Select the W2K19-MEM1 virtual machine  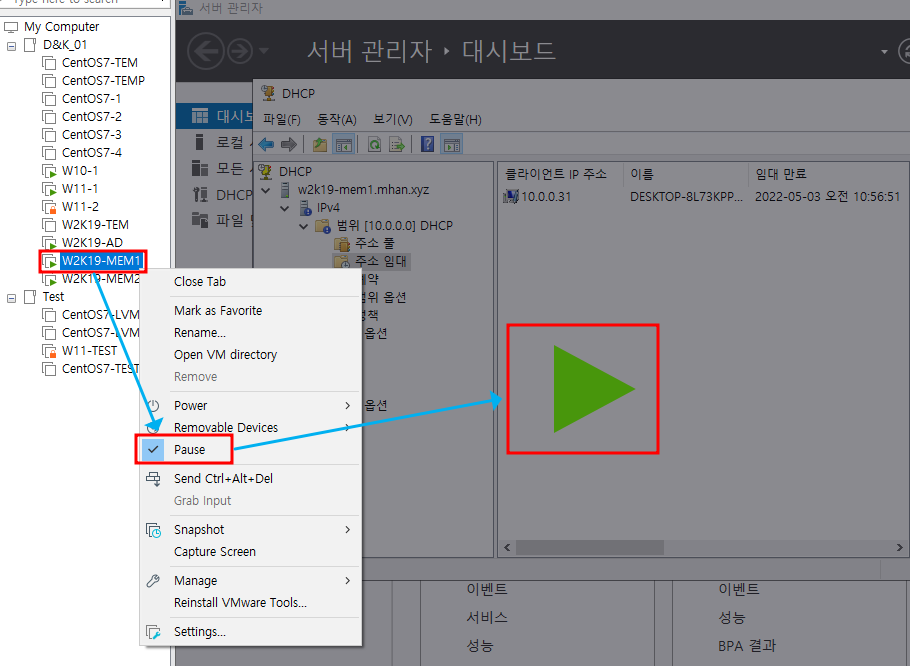tap(101, 261)
